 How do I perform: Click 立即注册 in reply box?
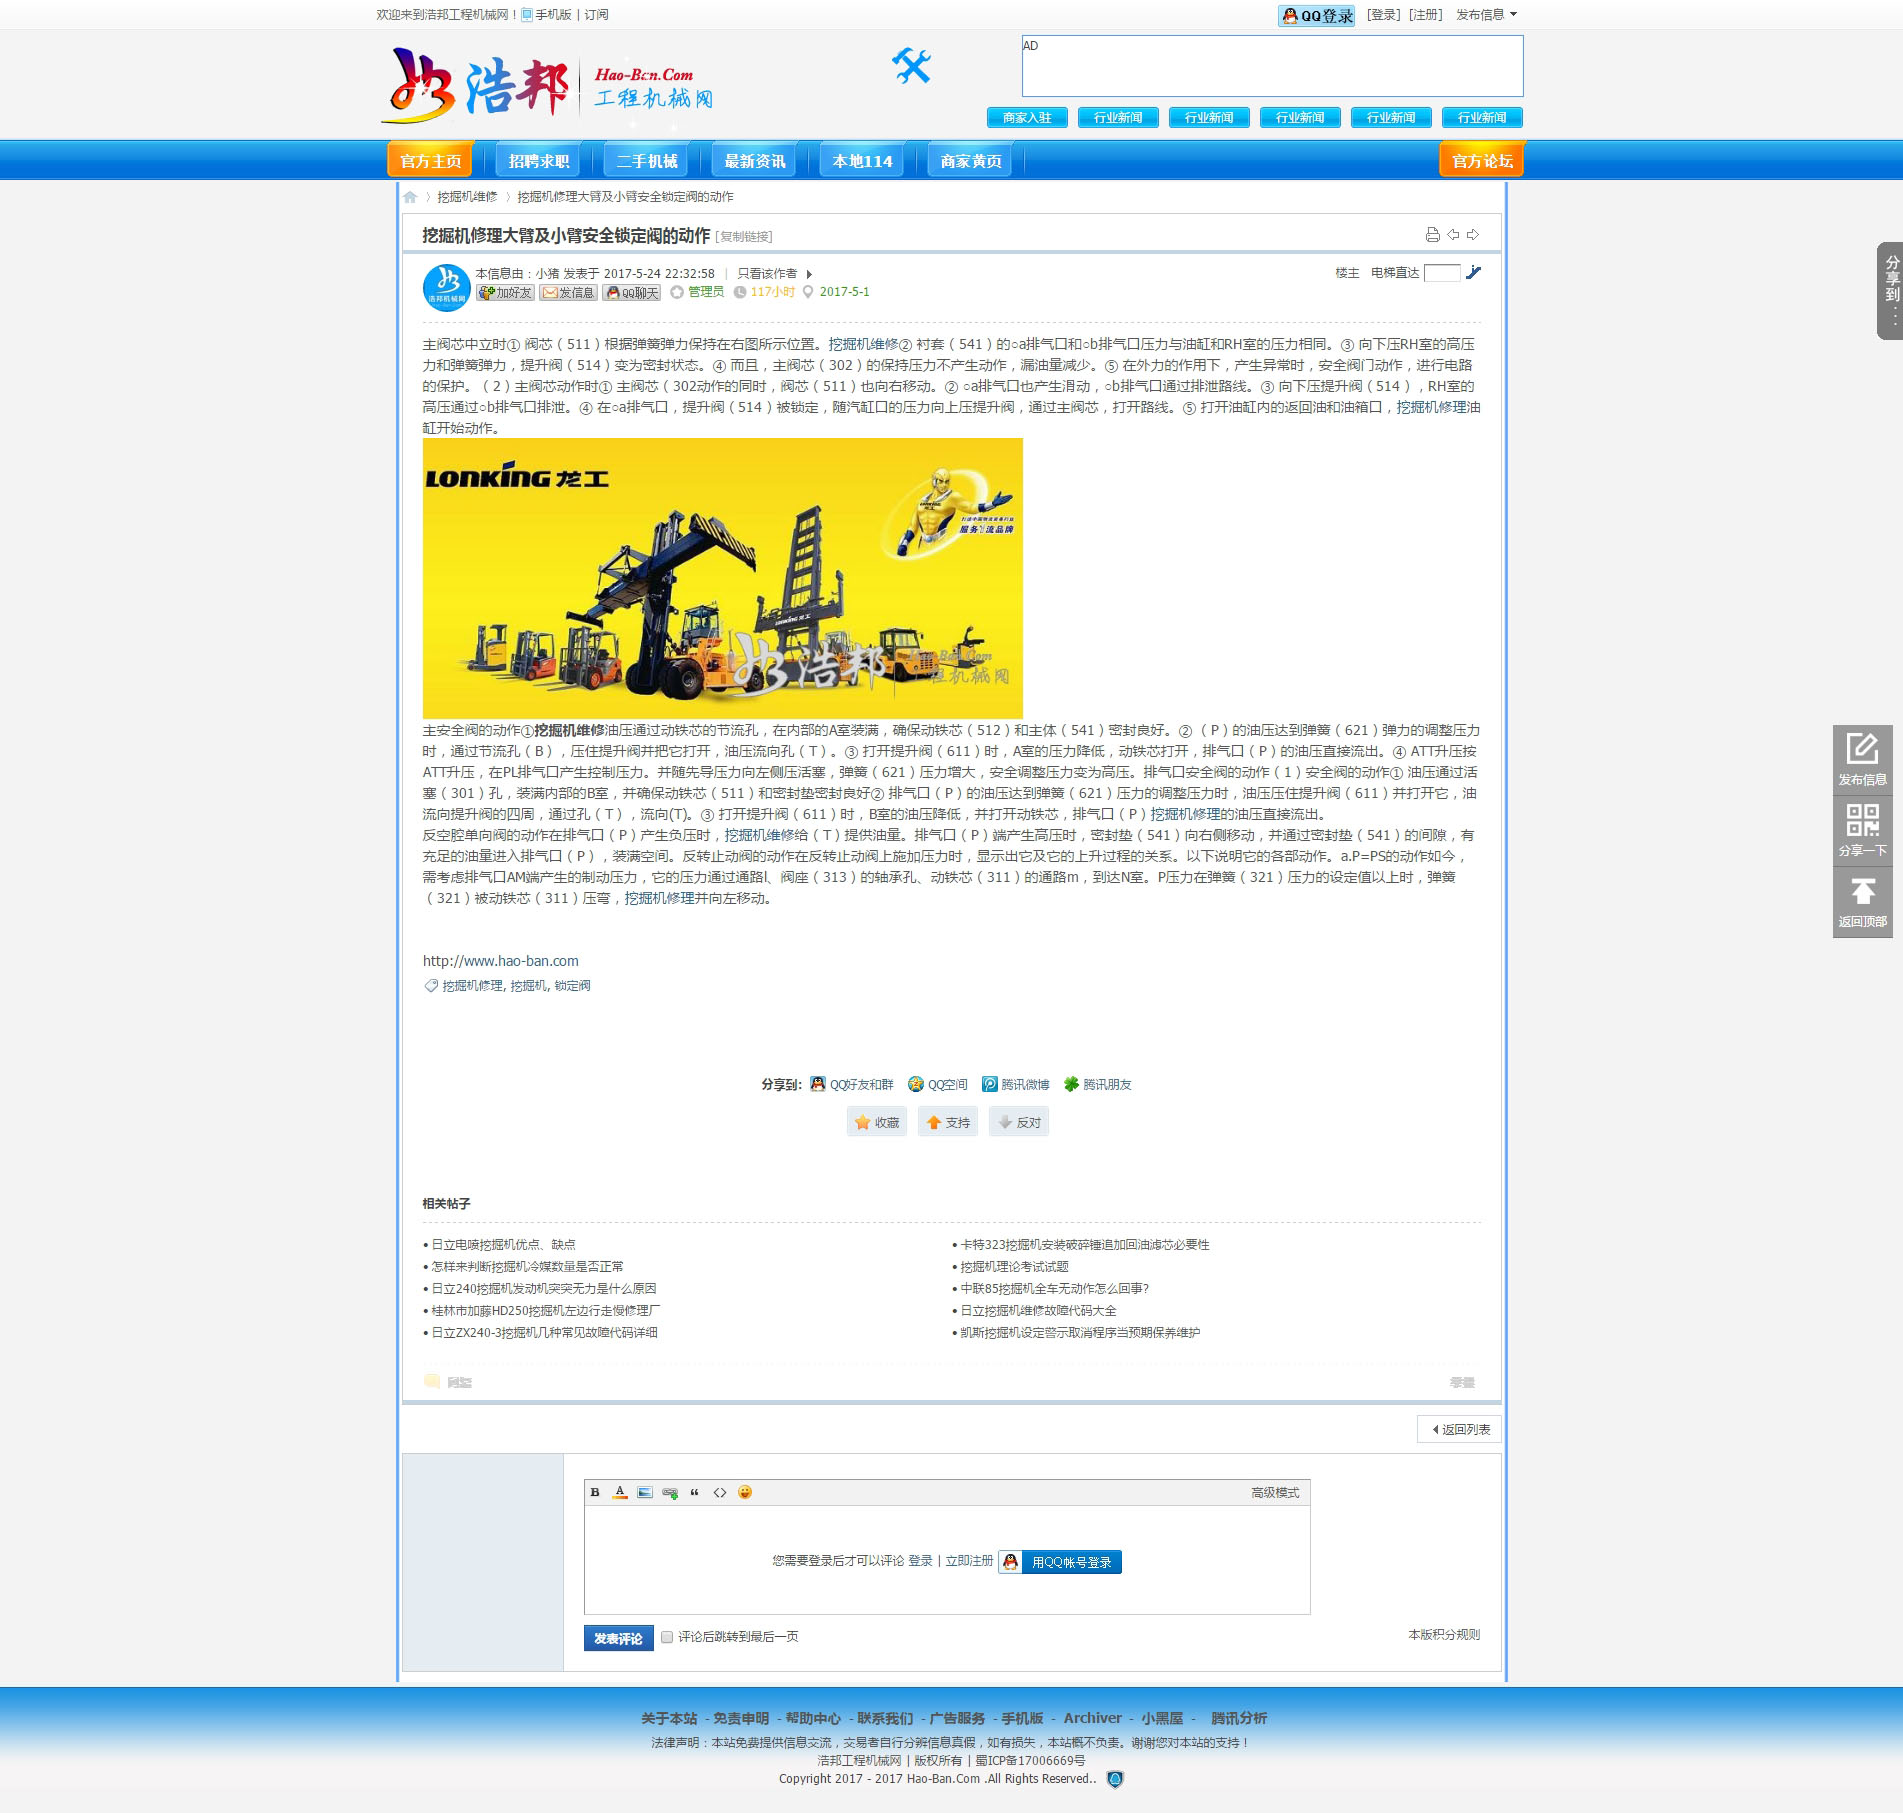point(969,1561)
